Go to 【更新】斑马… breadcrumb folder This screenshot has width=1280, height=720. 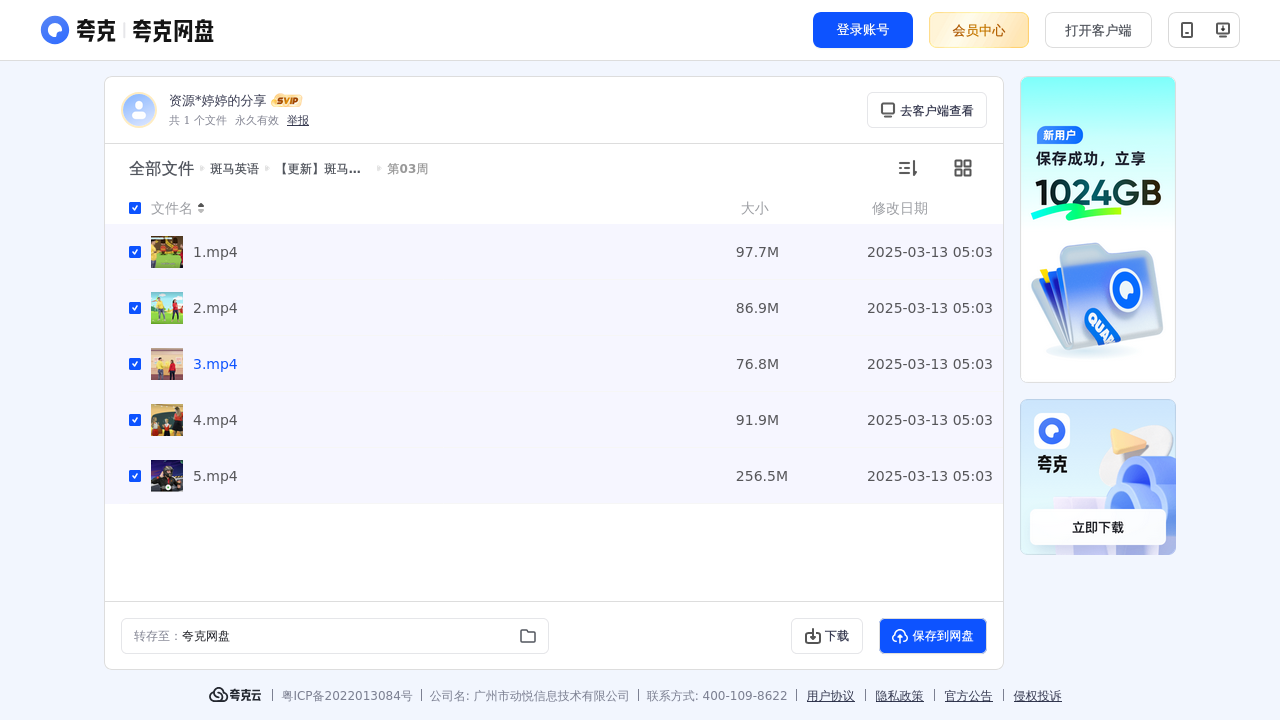[x=318, y=169]
